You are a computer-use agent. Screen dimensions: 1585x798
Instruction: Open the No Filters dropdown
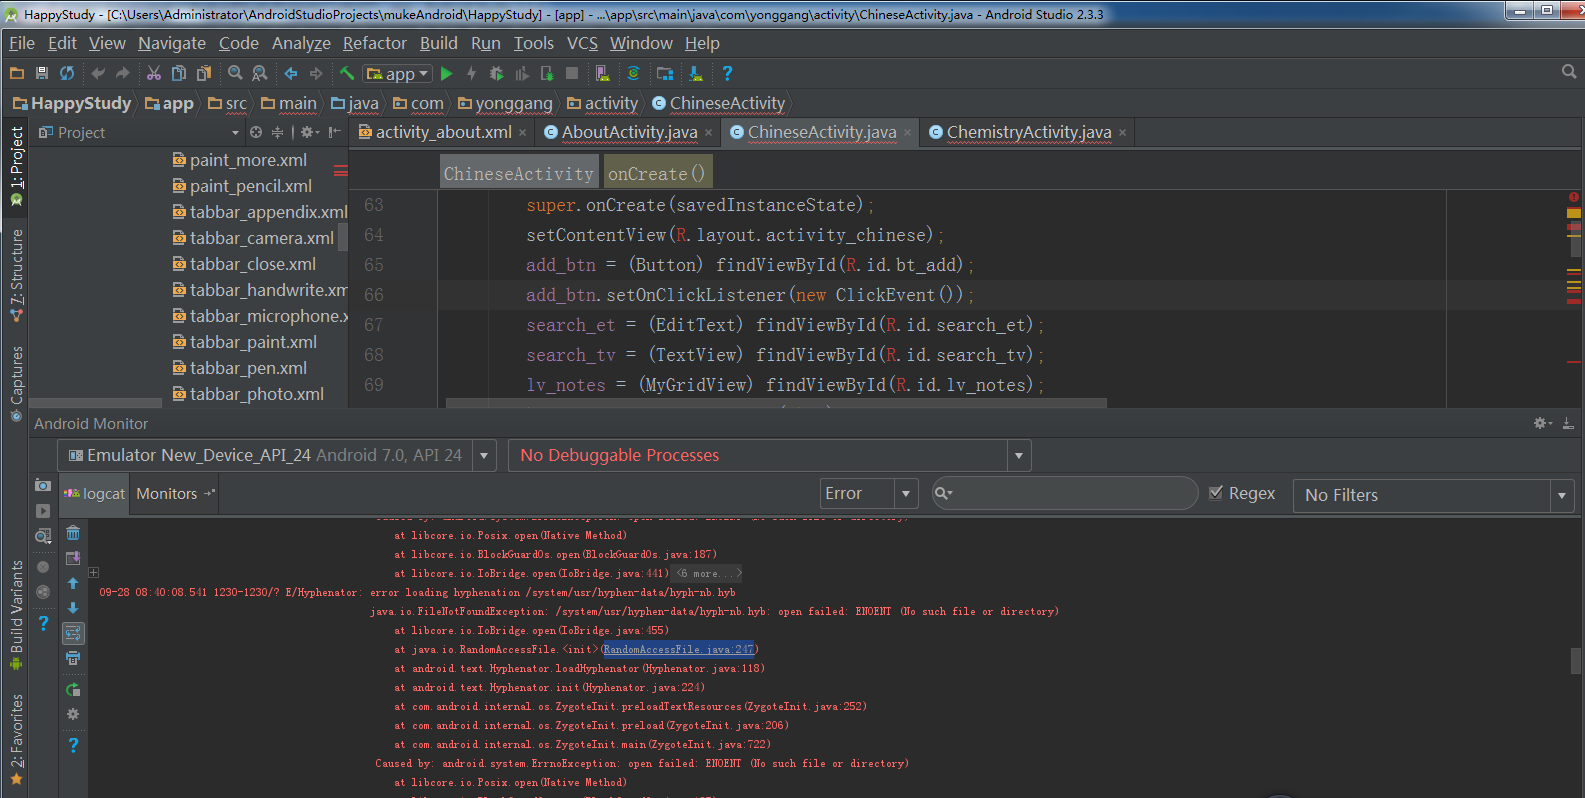click(x=1562, y=495)
